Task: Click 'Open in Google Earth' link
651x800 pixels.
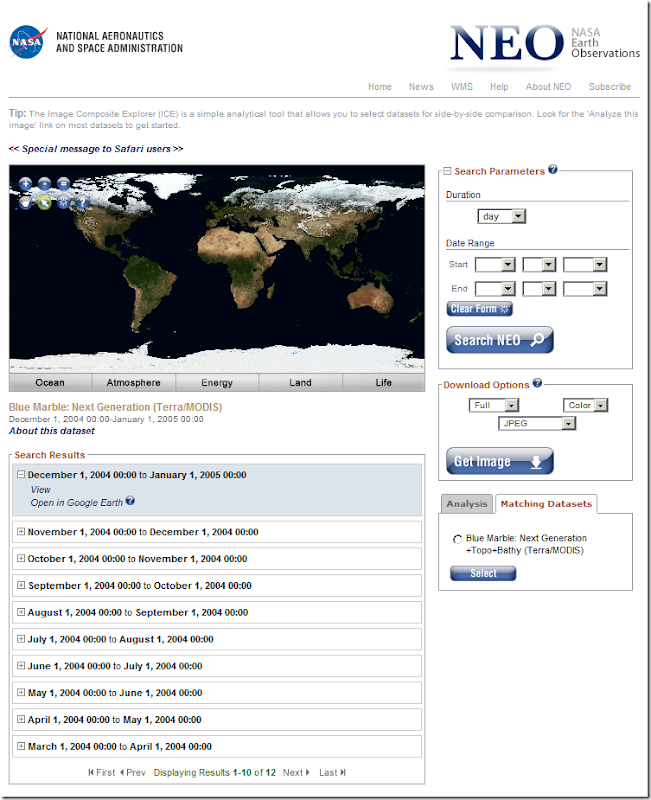Action: pyautogui.click(x=77, y=503)
